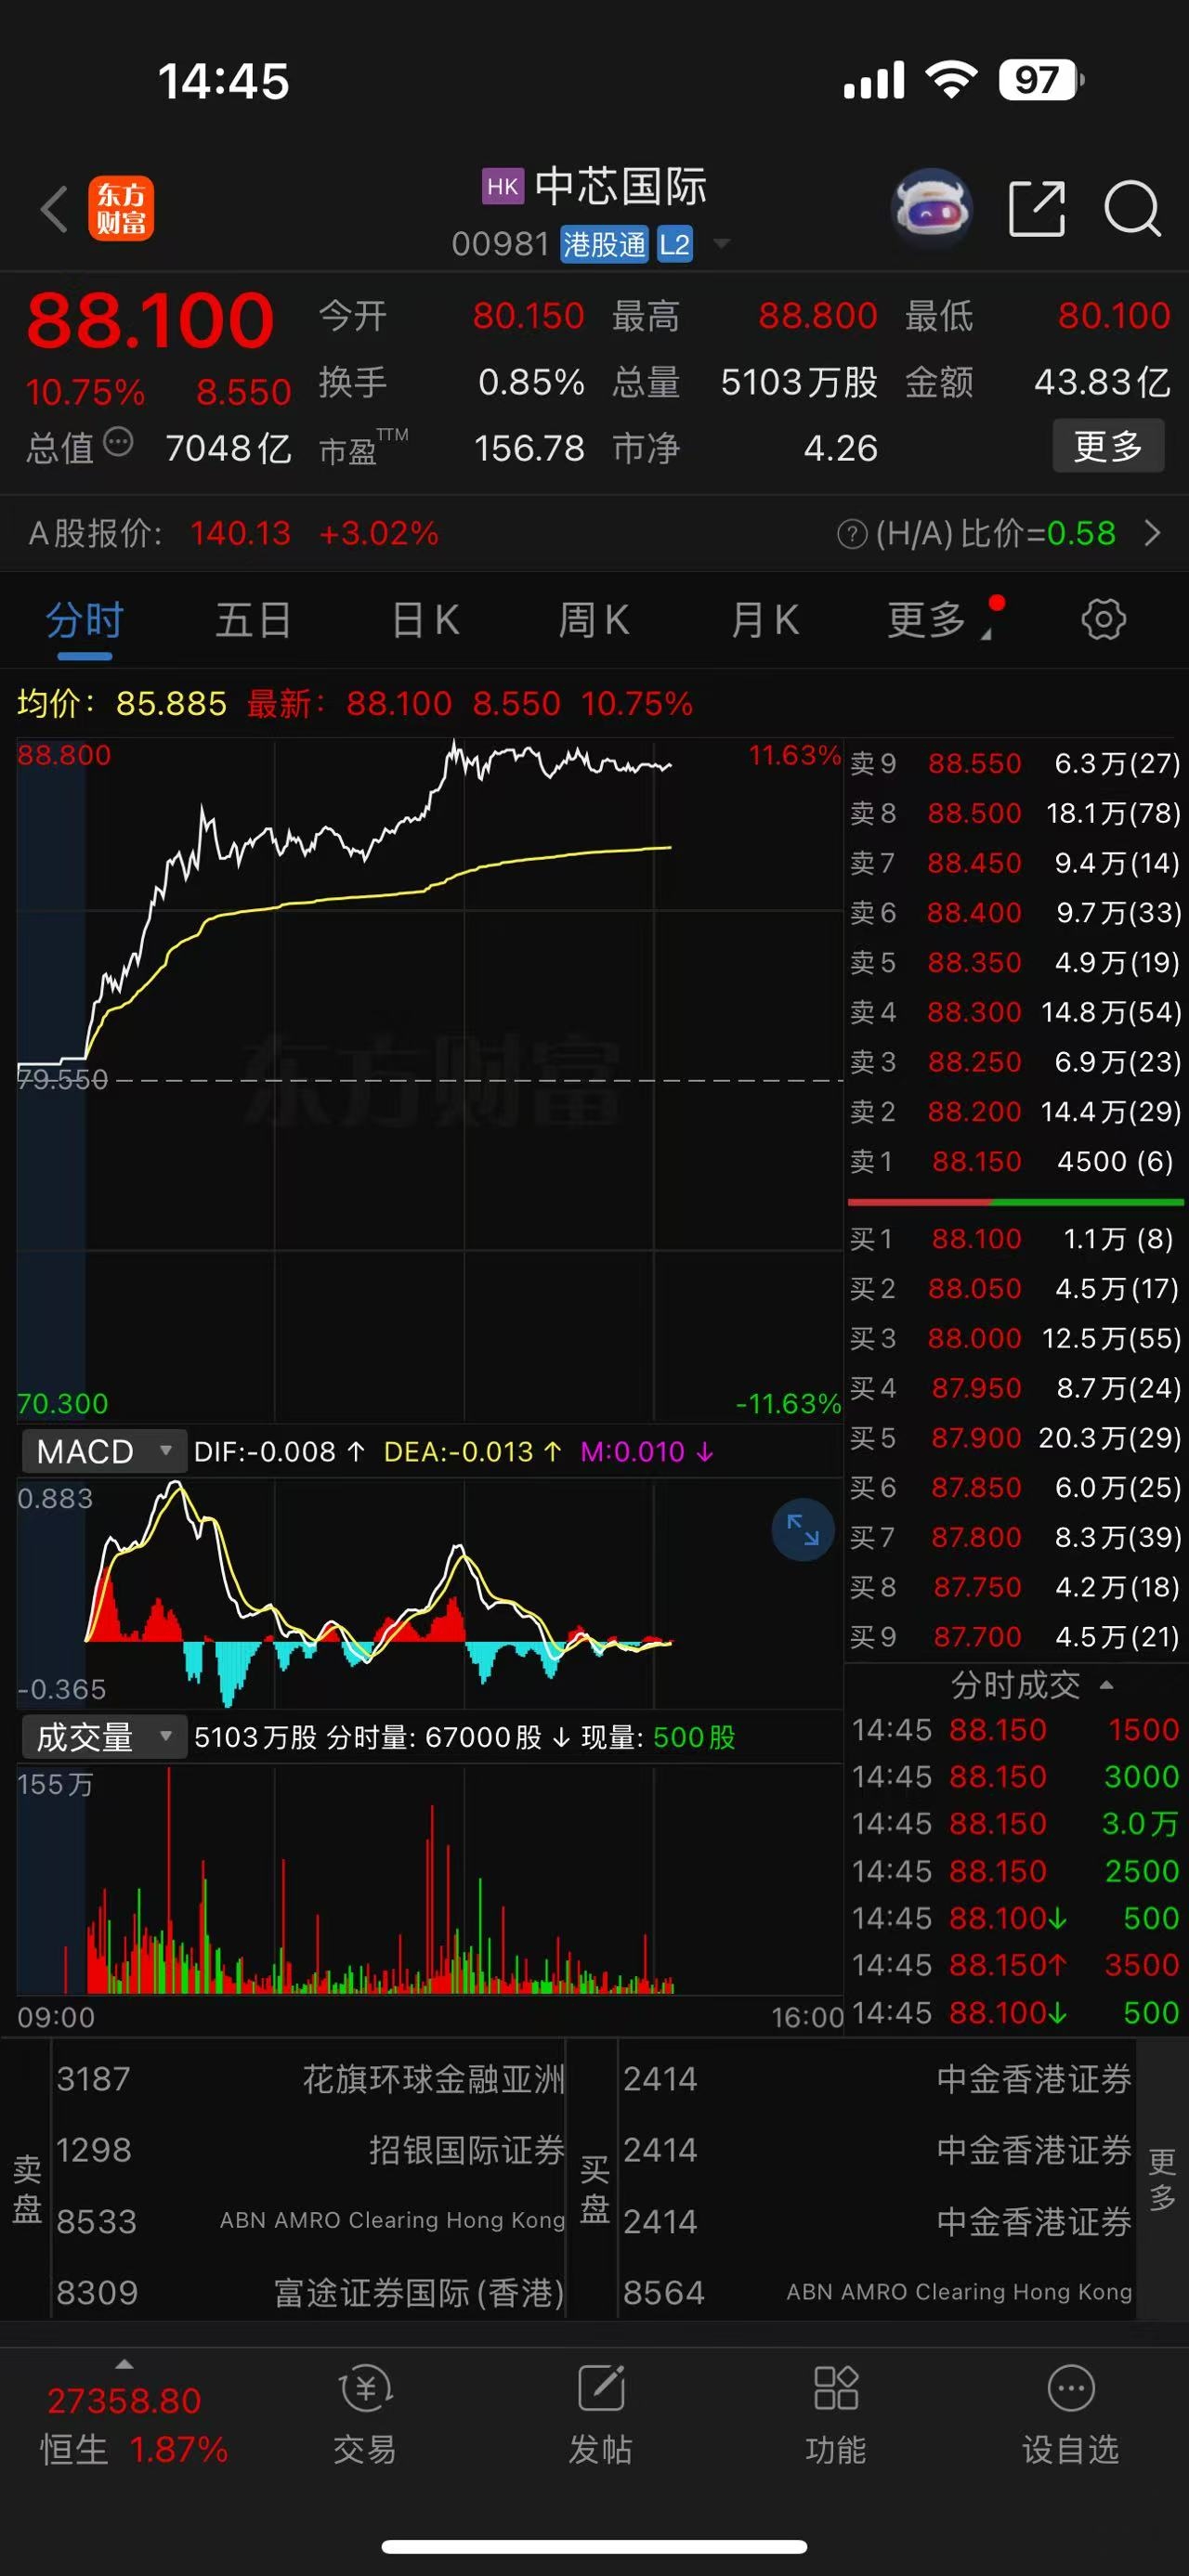Select 买1 88.100 order row
The width and height of the screenshot is (1189, 2576).
(1015, 1239)
